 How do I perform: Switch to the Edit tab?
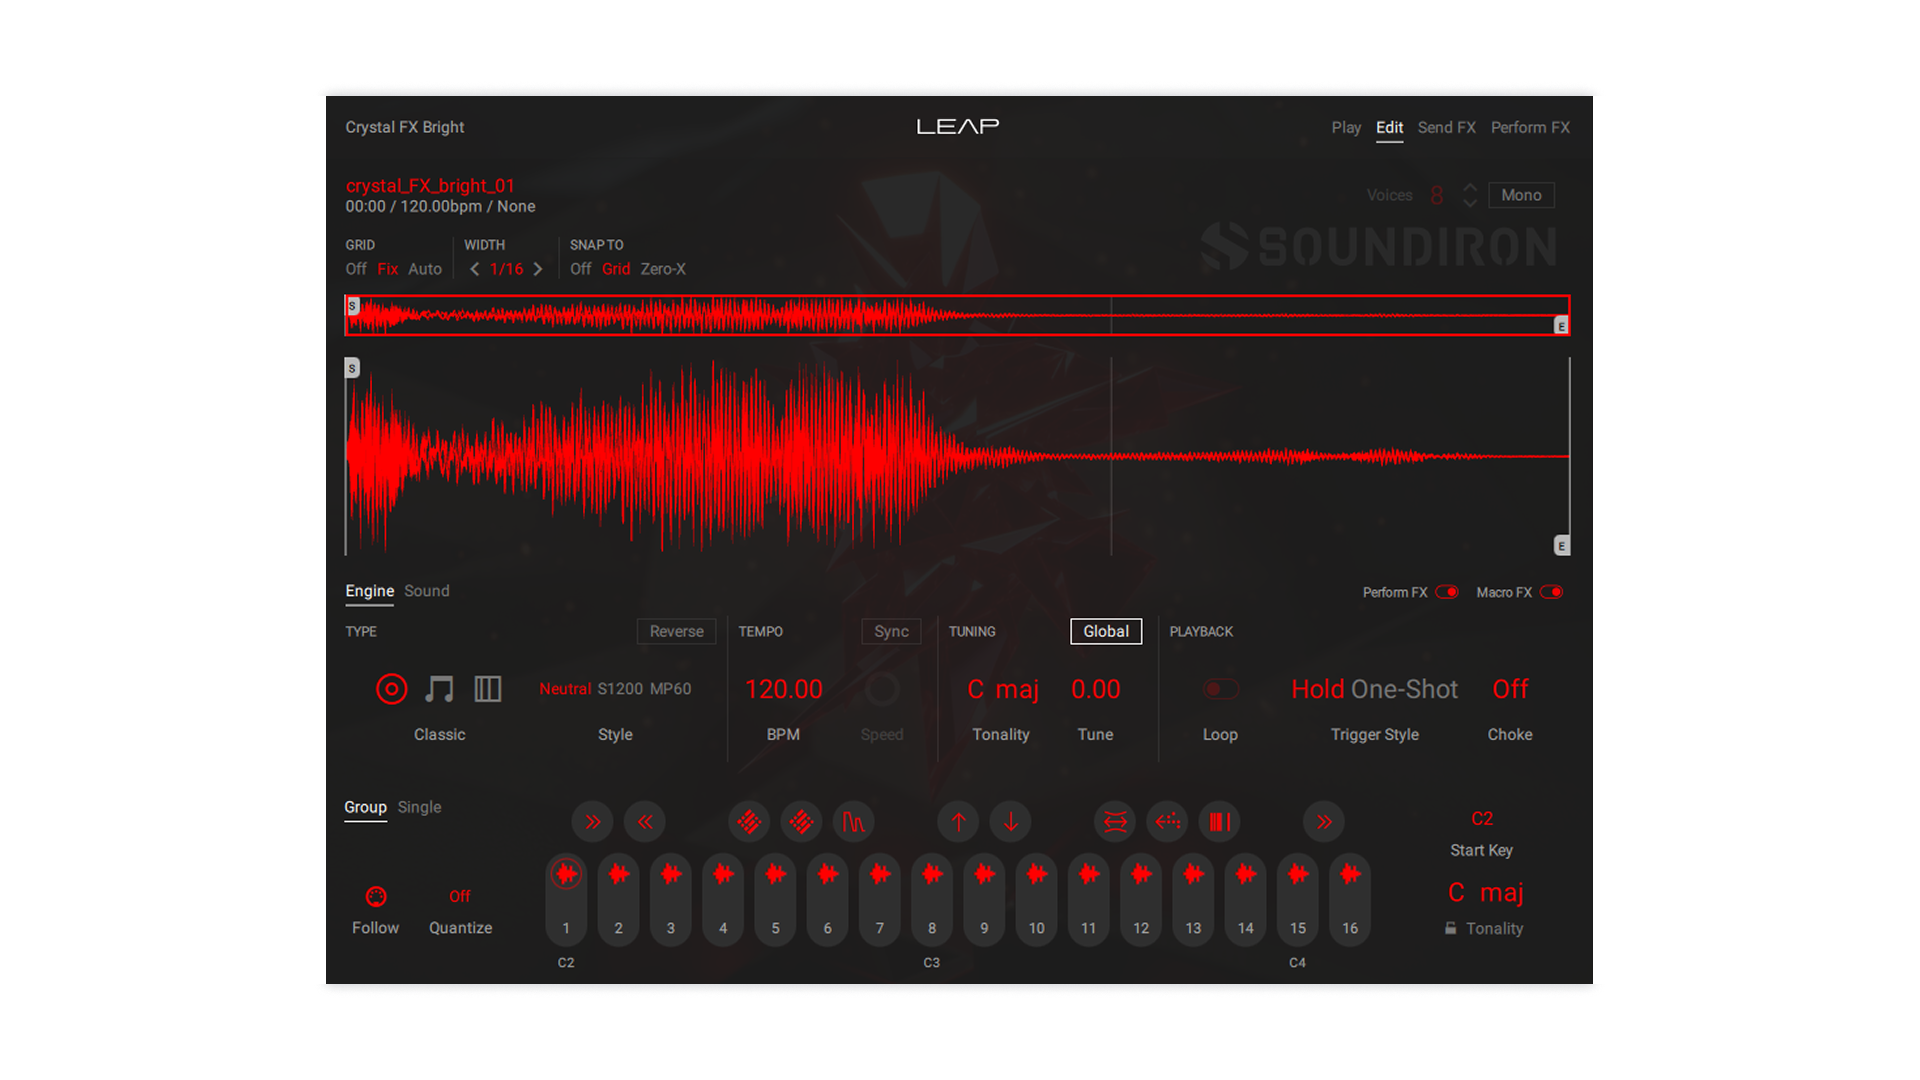pos(1389,127)
